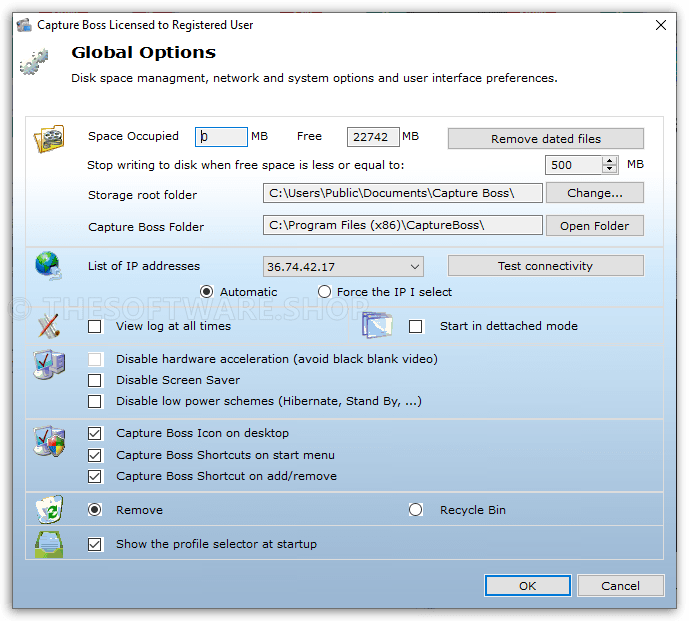Viewport: 689px width, 621px height.
Task: Choose the Remove radio option
Action: (94, 510)
